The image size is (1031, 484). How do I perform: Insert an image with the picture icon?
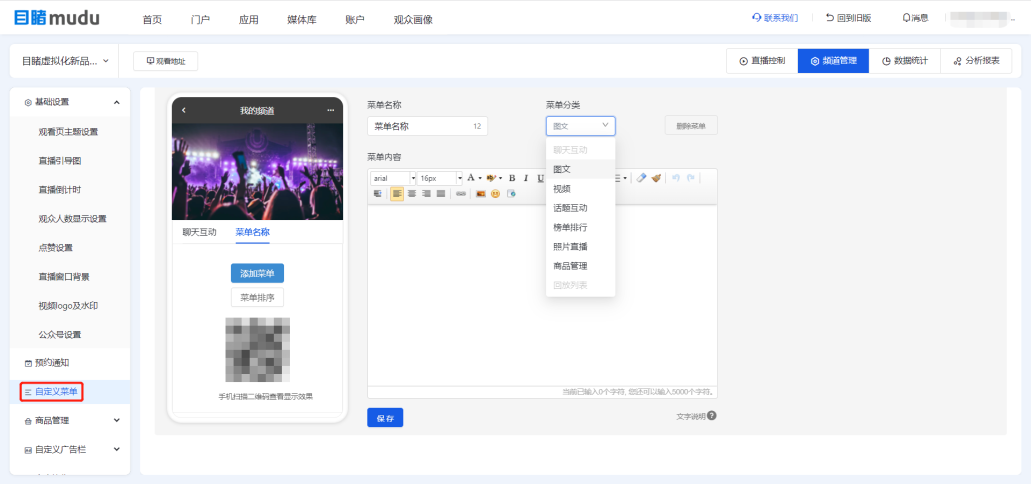tap(481, 193)
